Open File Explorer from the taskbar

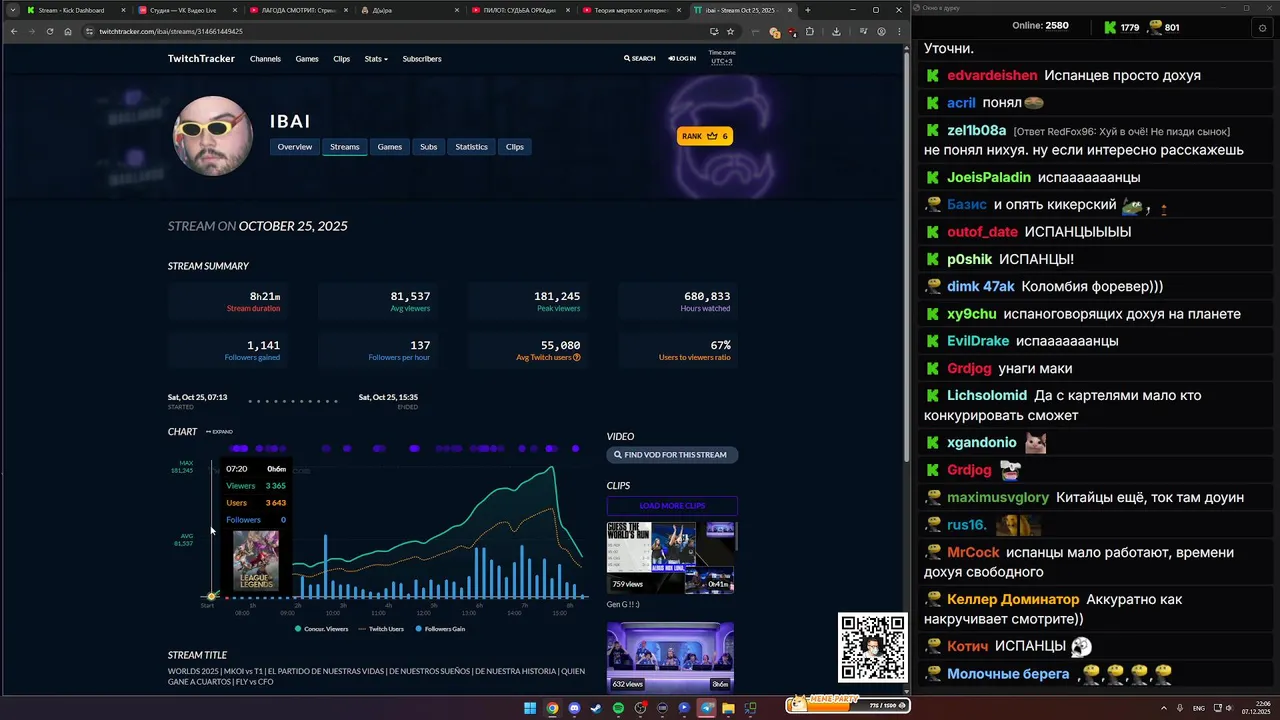[x=728, y=708]
